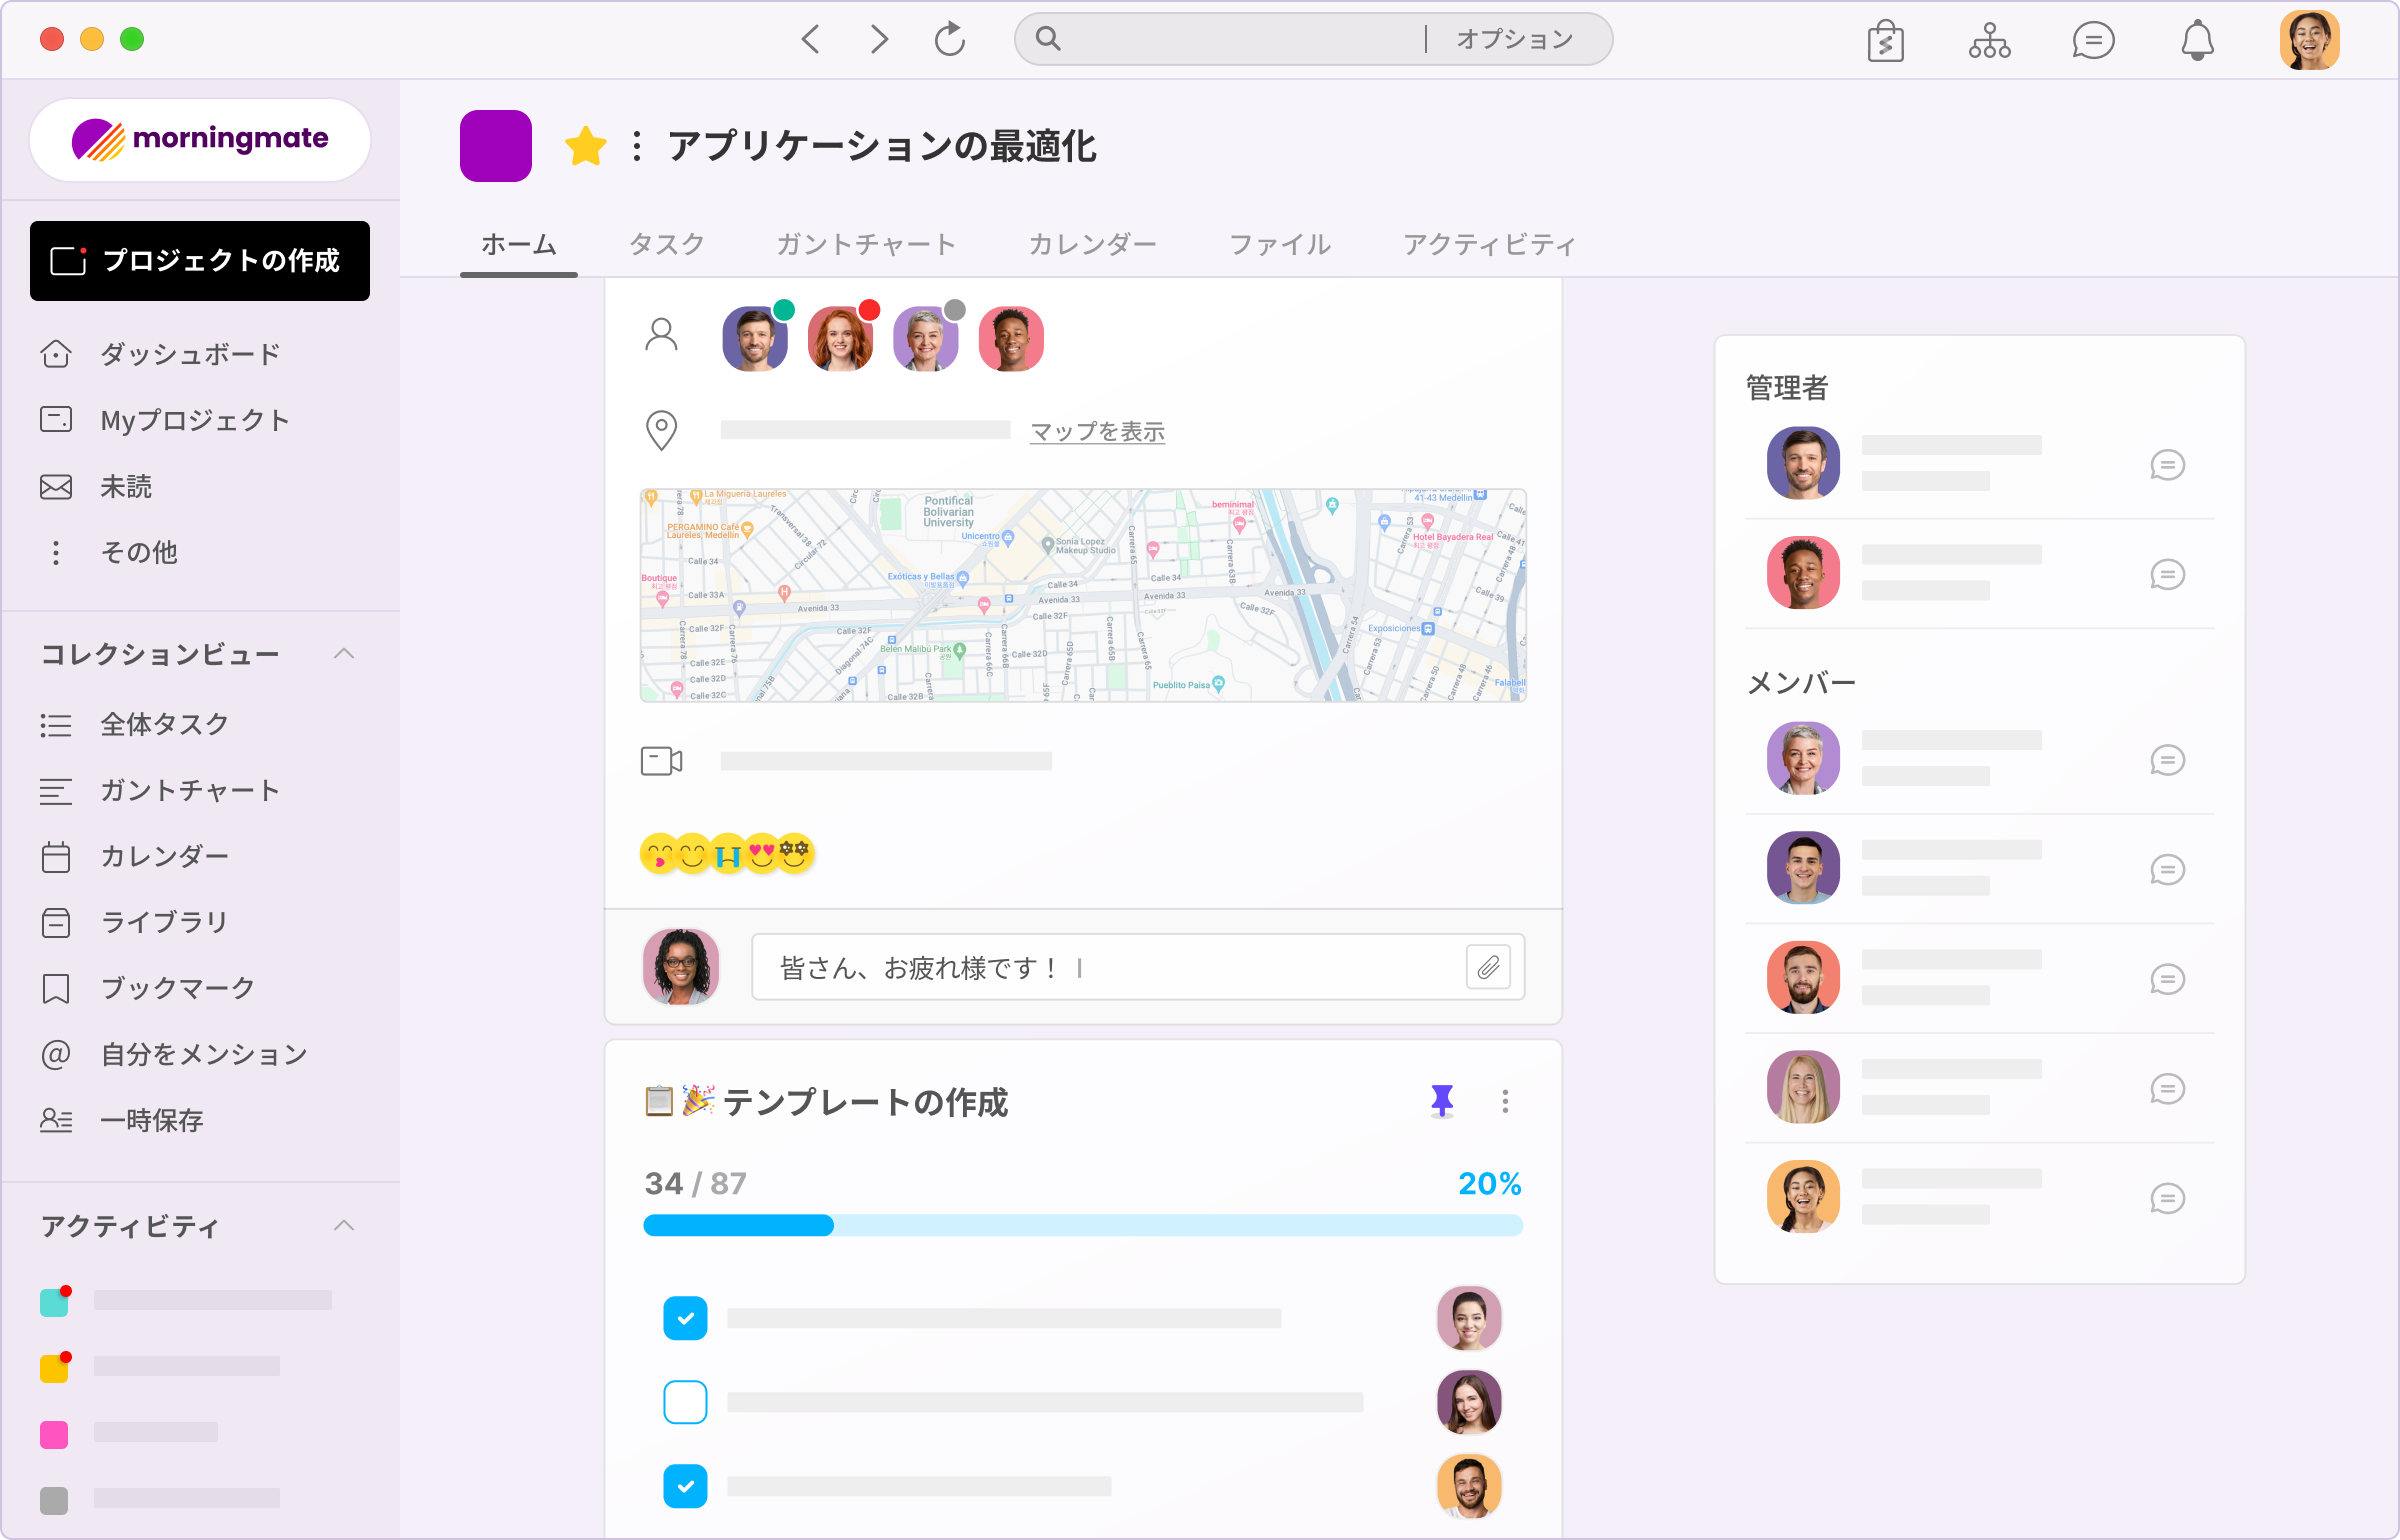Viewport: 2400px width, 1540px height.
Task: Click the reload page icon
Action: click(x=949, y=40)
